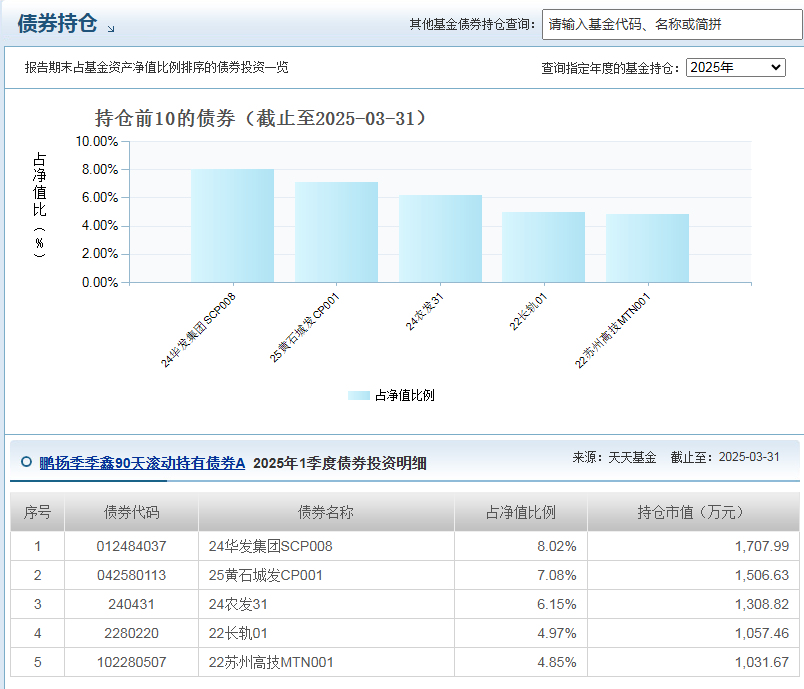This screenshot has height=689, width=804.
Task: Click the 8.02% ratio cell
Action: tap(520, 546)
